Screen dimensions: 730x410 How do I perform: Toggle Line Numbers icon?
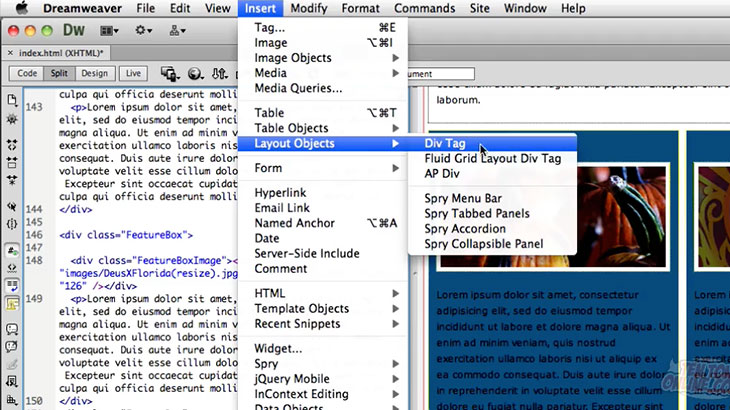pyautogui.click(x=12, y=250)
